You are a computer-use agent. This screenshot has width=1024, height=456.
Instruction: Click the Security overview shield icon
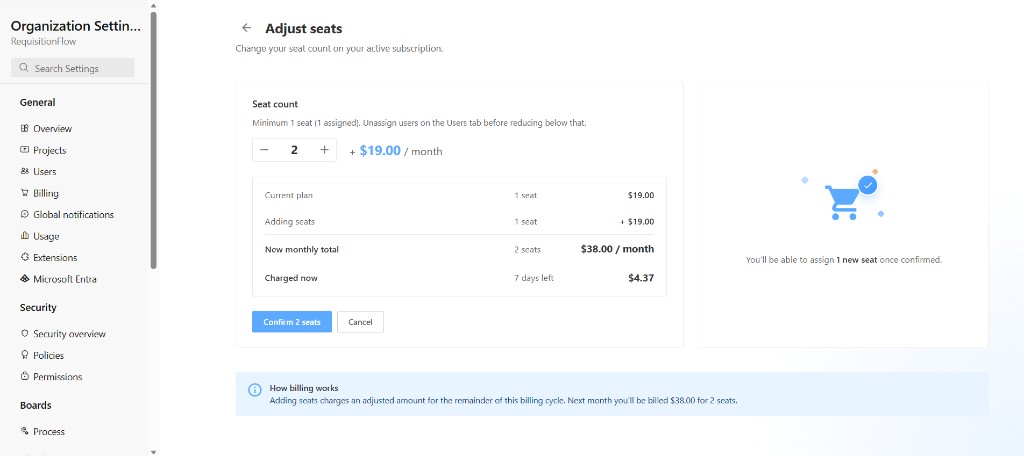click(25, 334)
